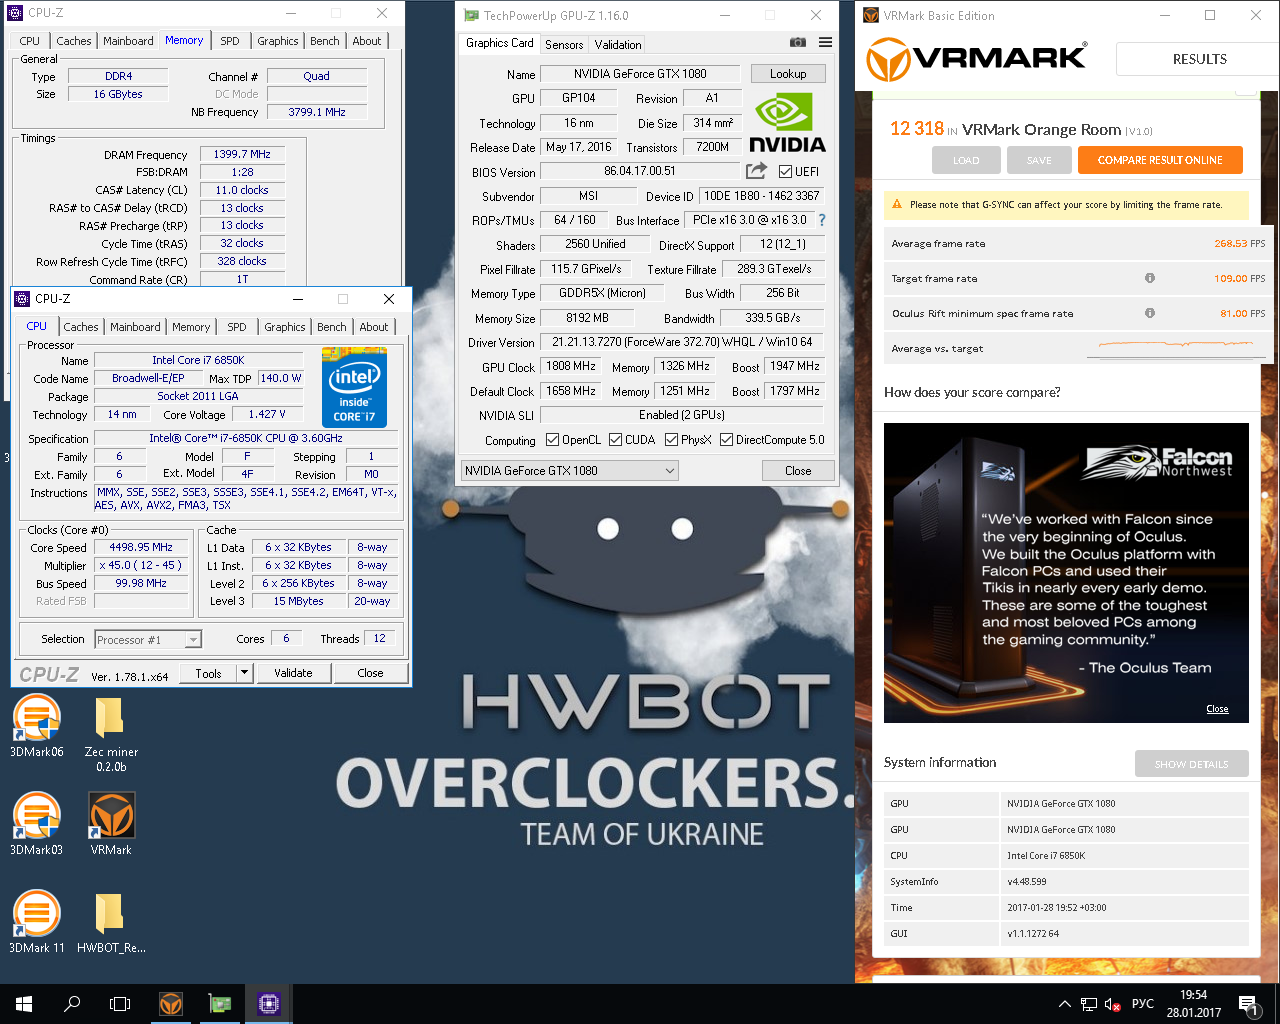Click the Falcon Northwest ad image

1066,572
